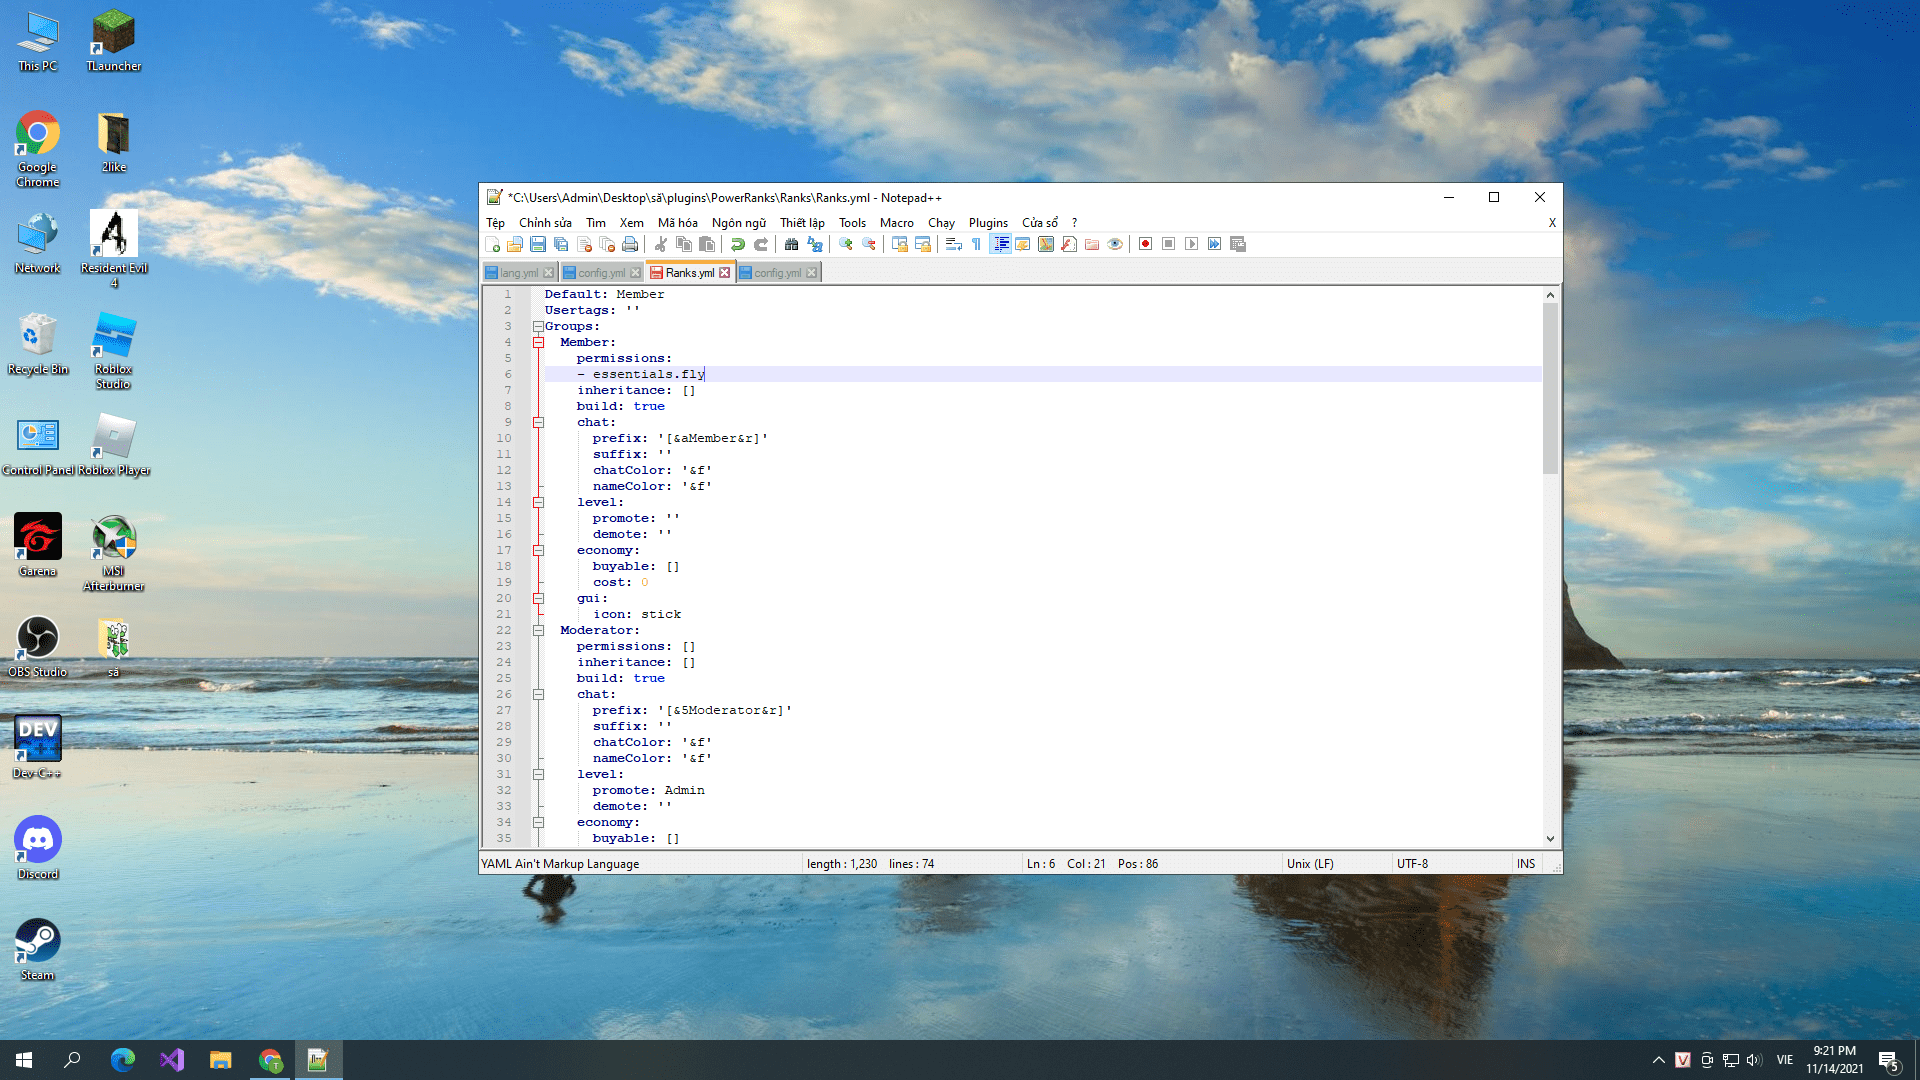Switch to the lang.yml tab
Image resolution: width=1920 pixels, height=1080 pixels.
point(518,273)
